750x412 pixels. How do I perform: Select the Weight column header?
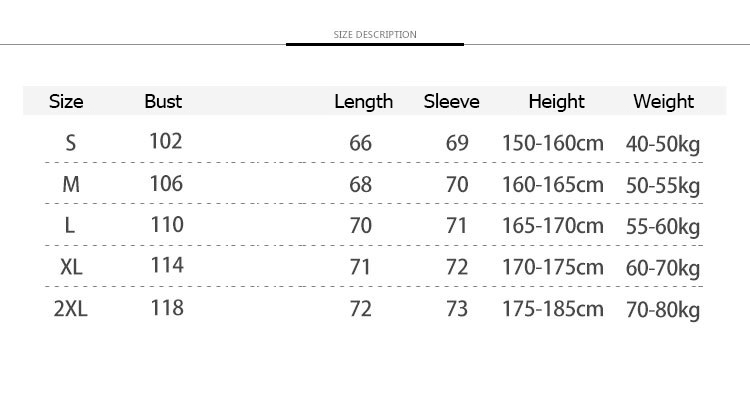663,101
